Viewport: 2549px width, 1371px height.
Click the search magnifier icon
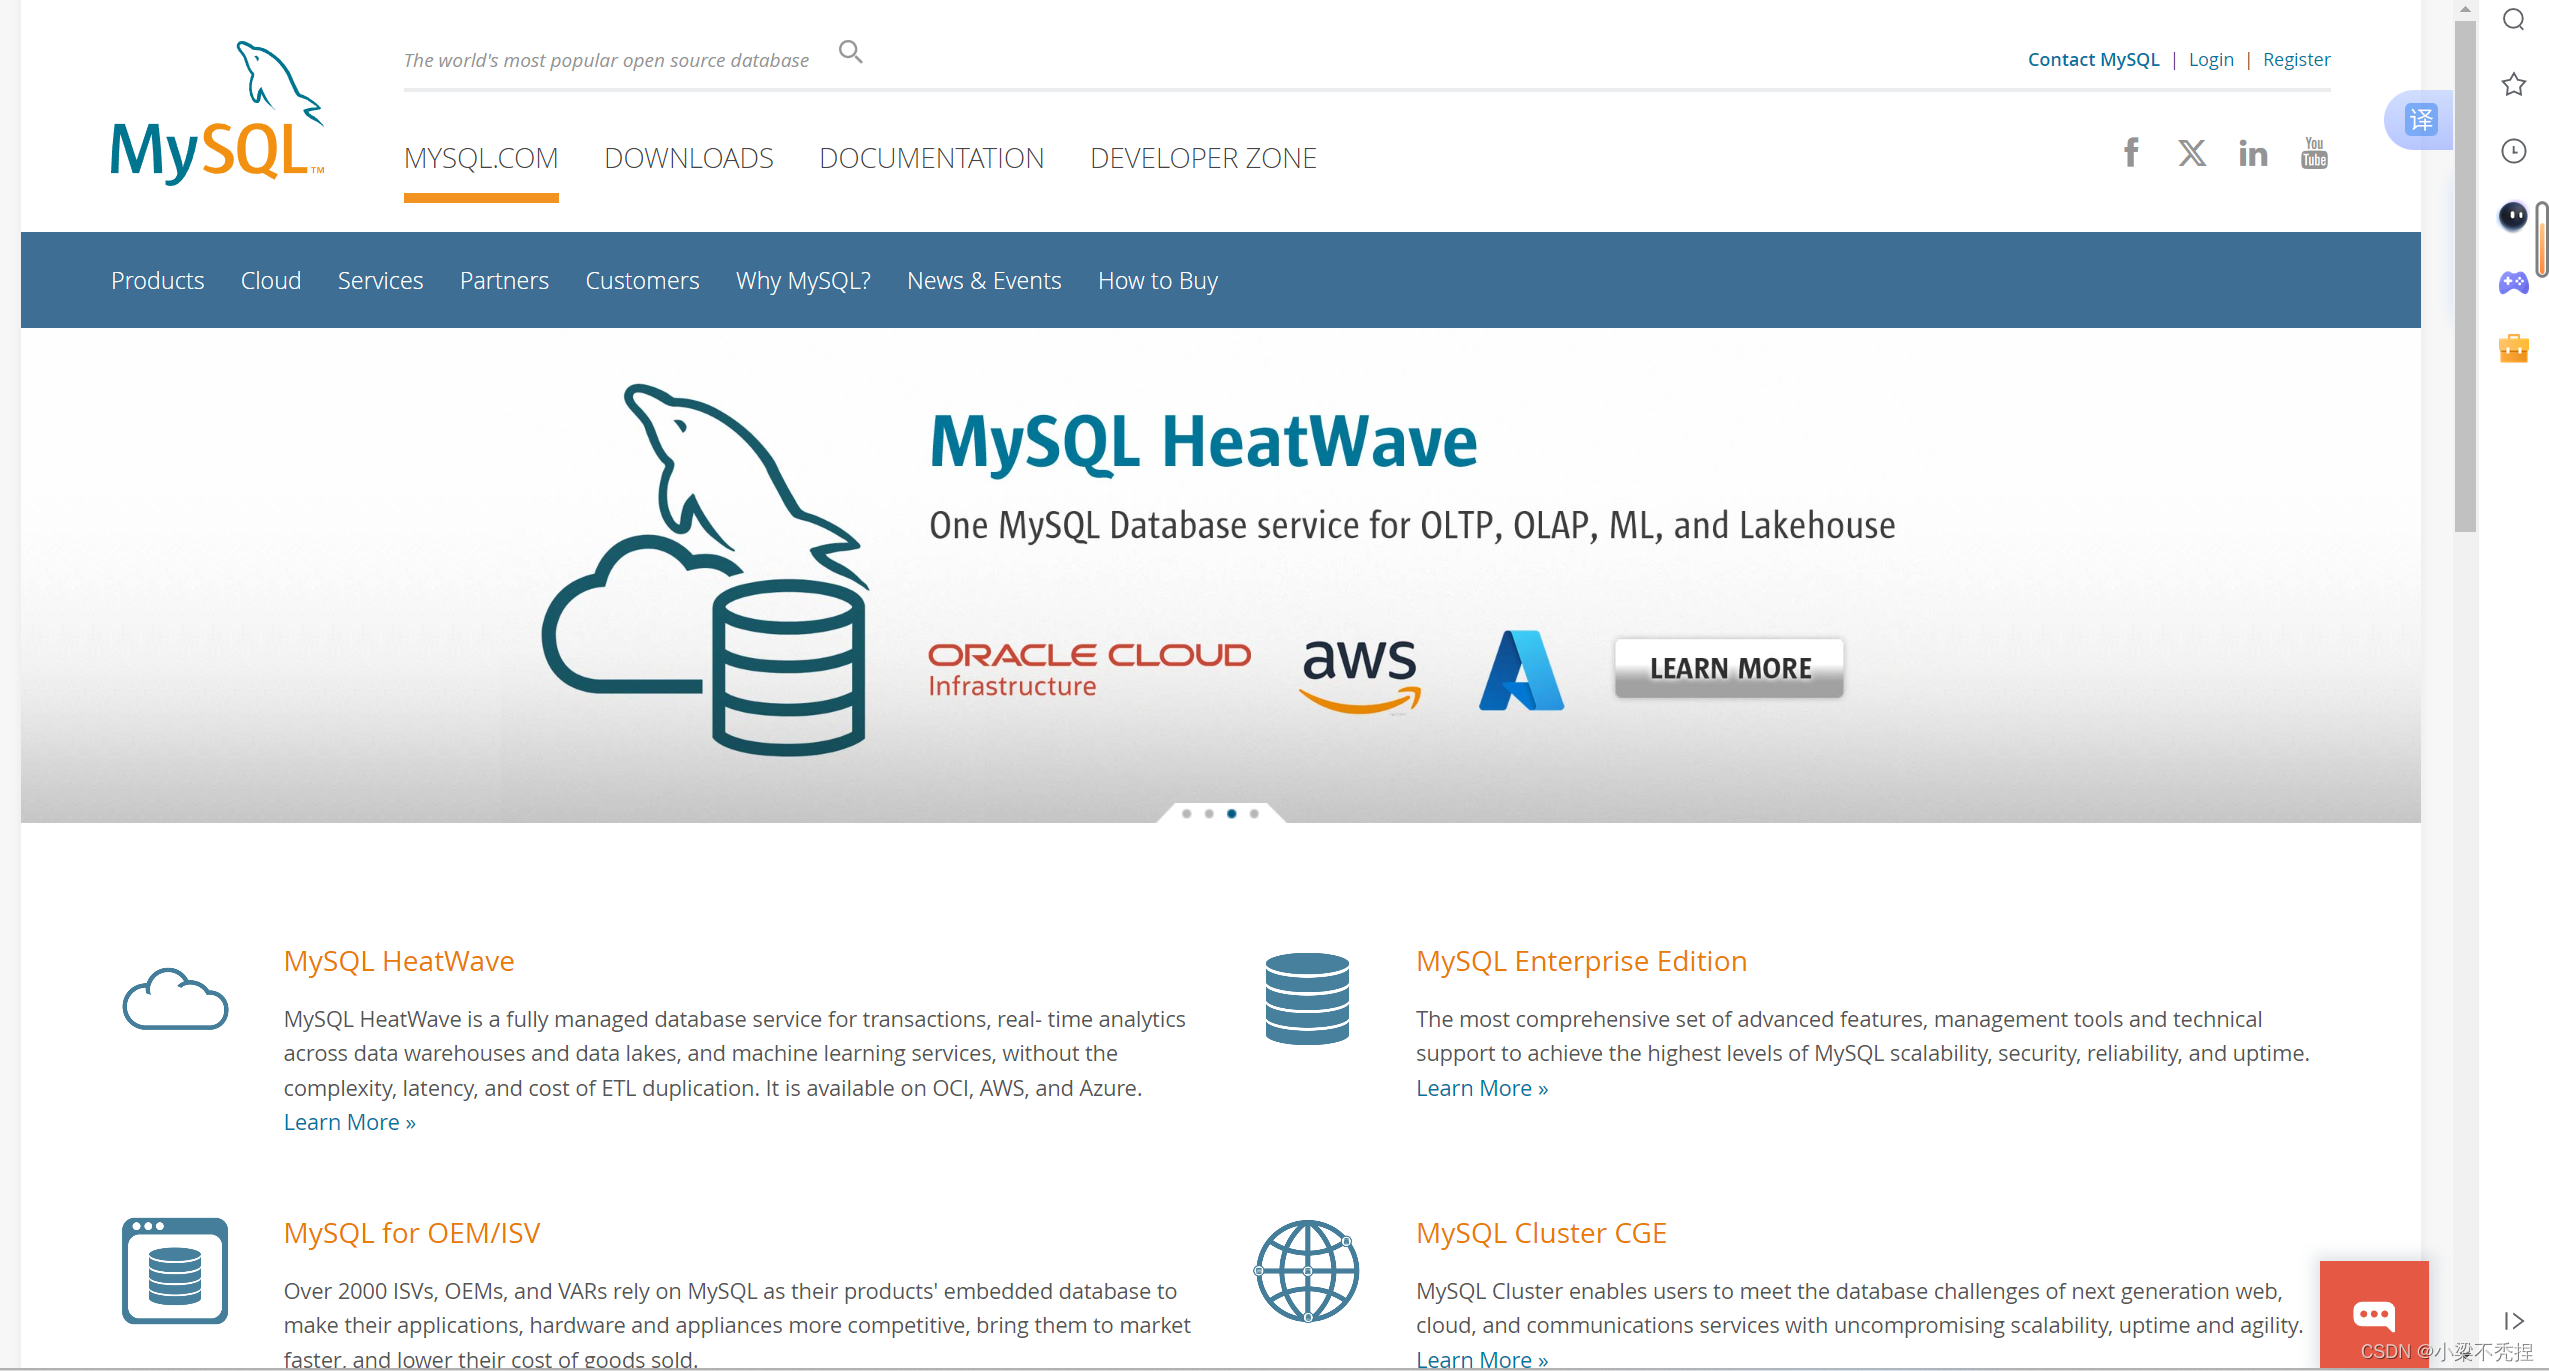pyautogui.click(x=850, y=52)
